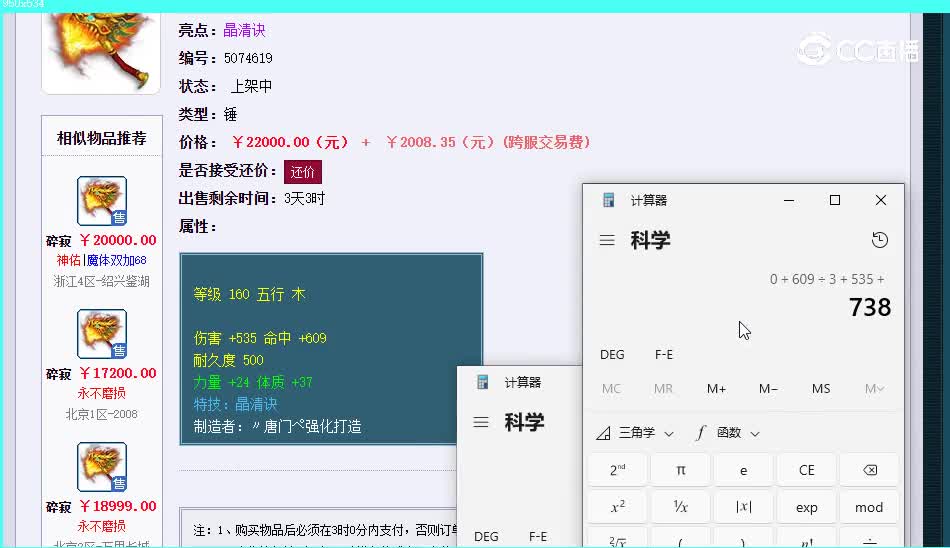Click the 永不磨损 tag under ¥17200.00

pyautogui.click(x=101, y=393)
